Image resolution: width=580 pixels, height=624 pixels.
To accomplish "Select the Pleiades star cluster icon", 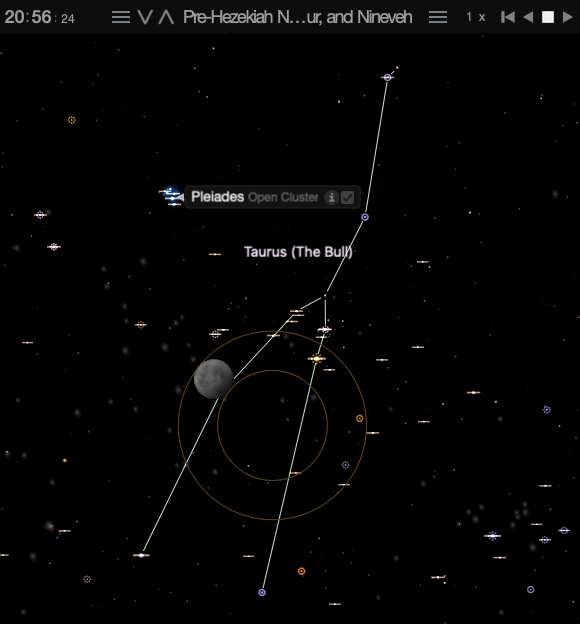I will pyautogui.click(x=171, y=197).
